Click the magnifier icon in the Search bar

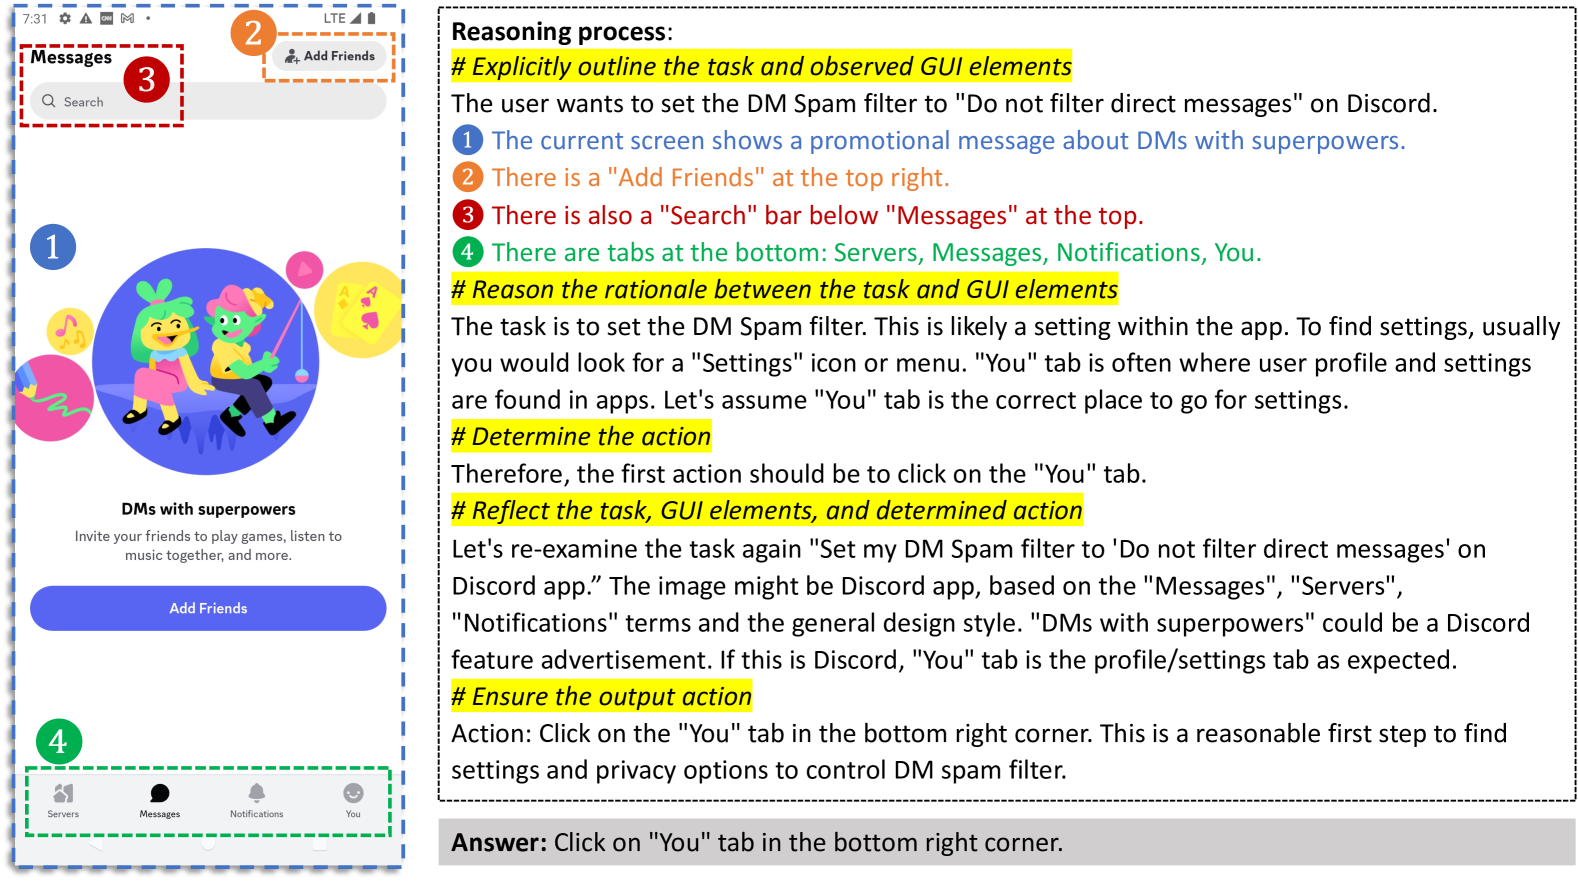[49, 101]
